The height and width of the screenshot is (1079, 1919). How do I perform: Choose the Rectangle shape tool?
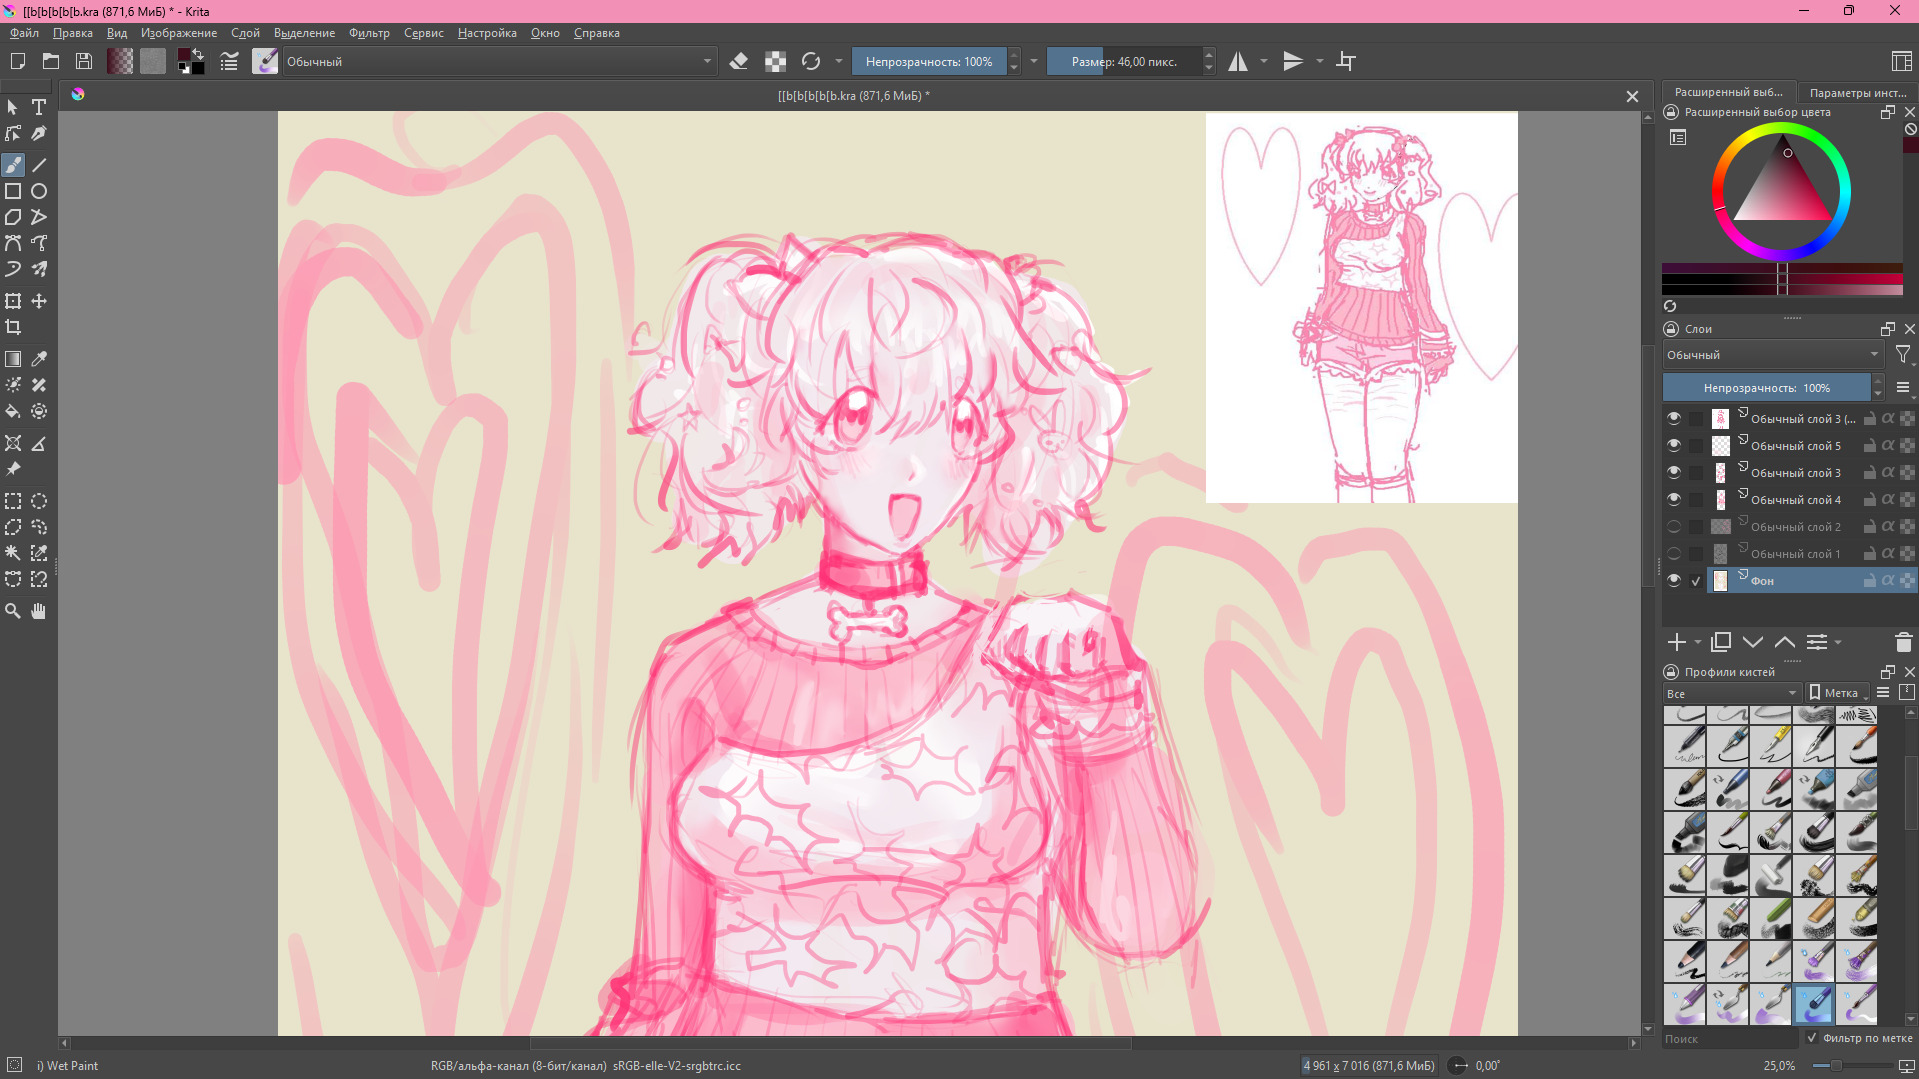tap(13, 191)
